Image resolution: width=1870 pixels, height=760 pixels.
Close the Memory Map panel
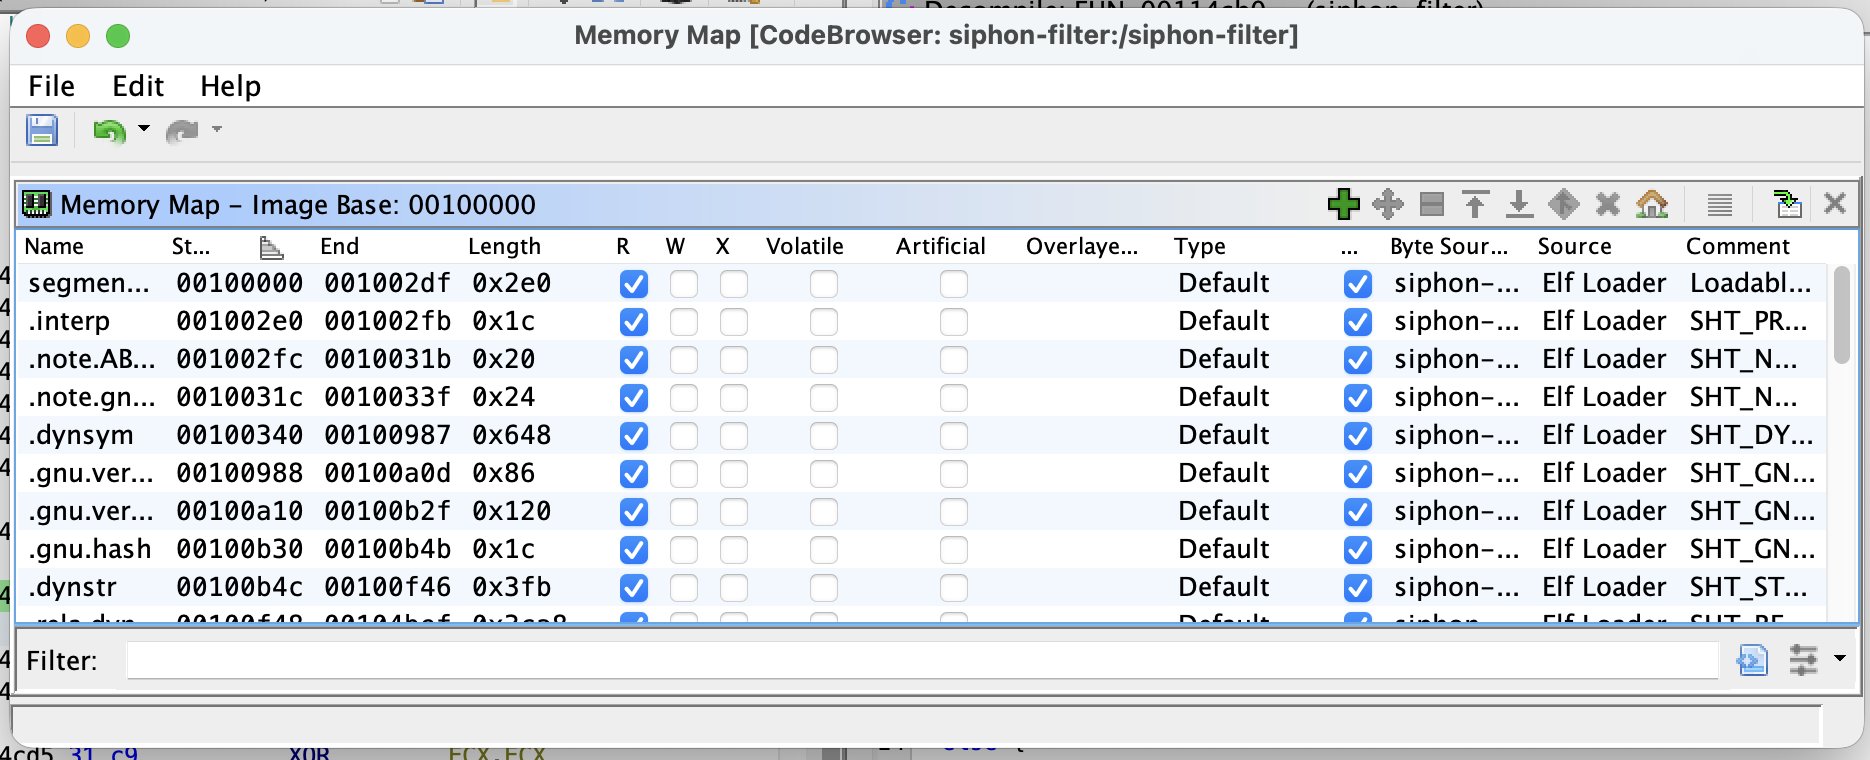(x=1835, y=204)
